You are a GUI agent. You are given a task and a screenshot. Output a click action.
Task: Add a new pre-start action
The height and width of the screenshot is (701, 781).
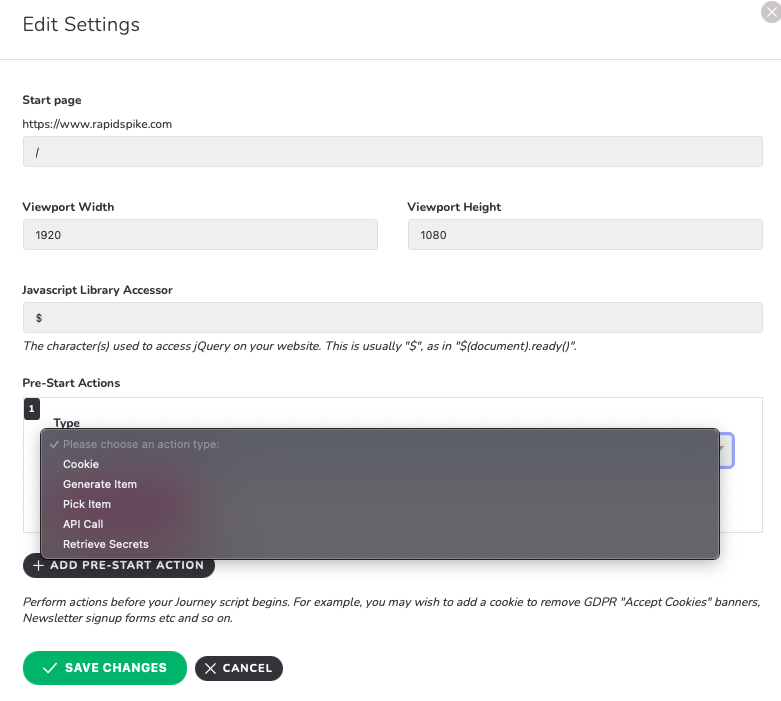coord(119,566)
